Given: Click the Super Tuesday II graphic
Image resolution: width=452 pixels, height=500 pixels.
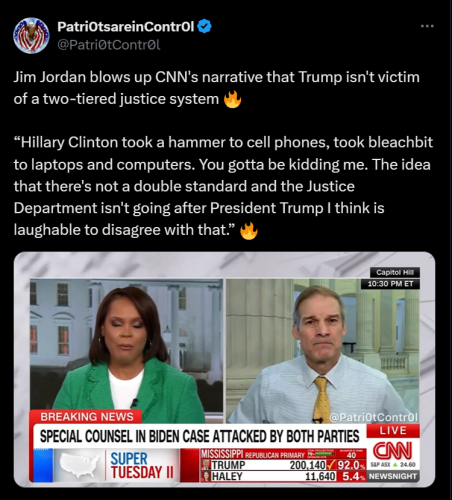Looking at the screenshot, I should coord(142,465).
